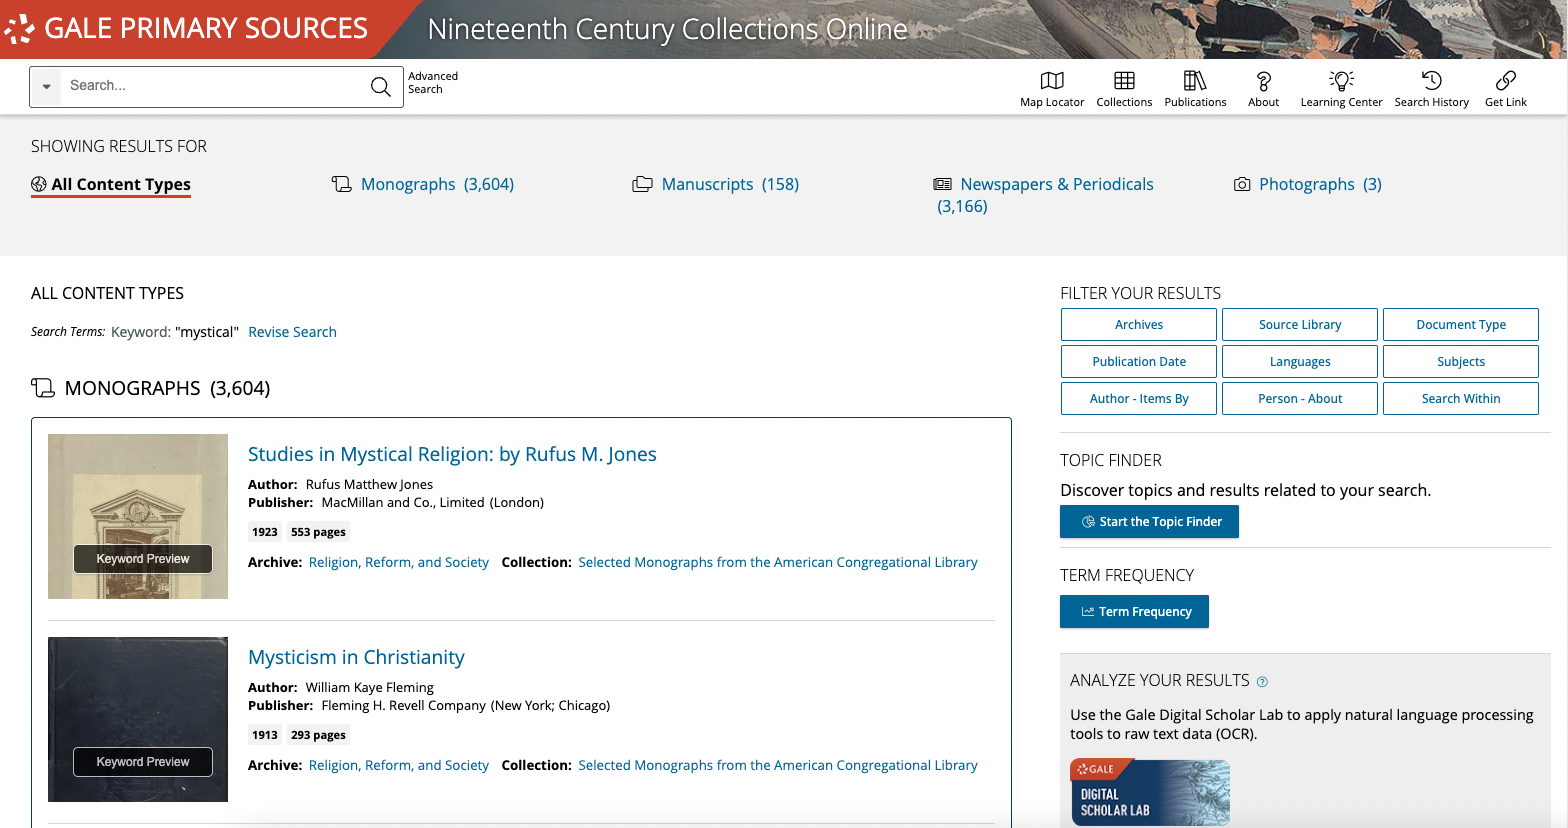
Task: Open Religion, Reform, and Society archive for 1923 book
Action: pyautogui.click(x=399, y=563)
